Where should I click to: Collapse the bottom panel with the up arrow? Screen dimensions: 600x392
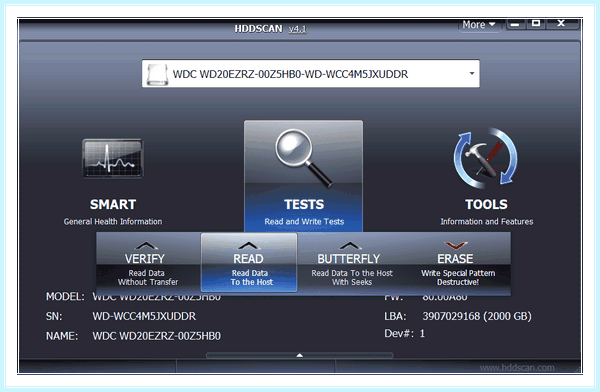300,355
